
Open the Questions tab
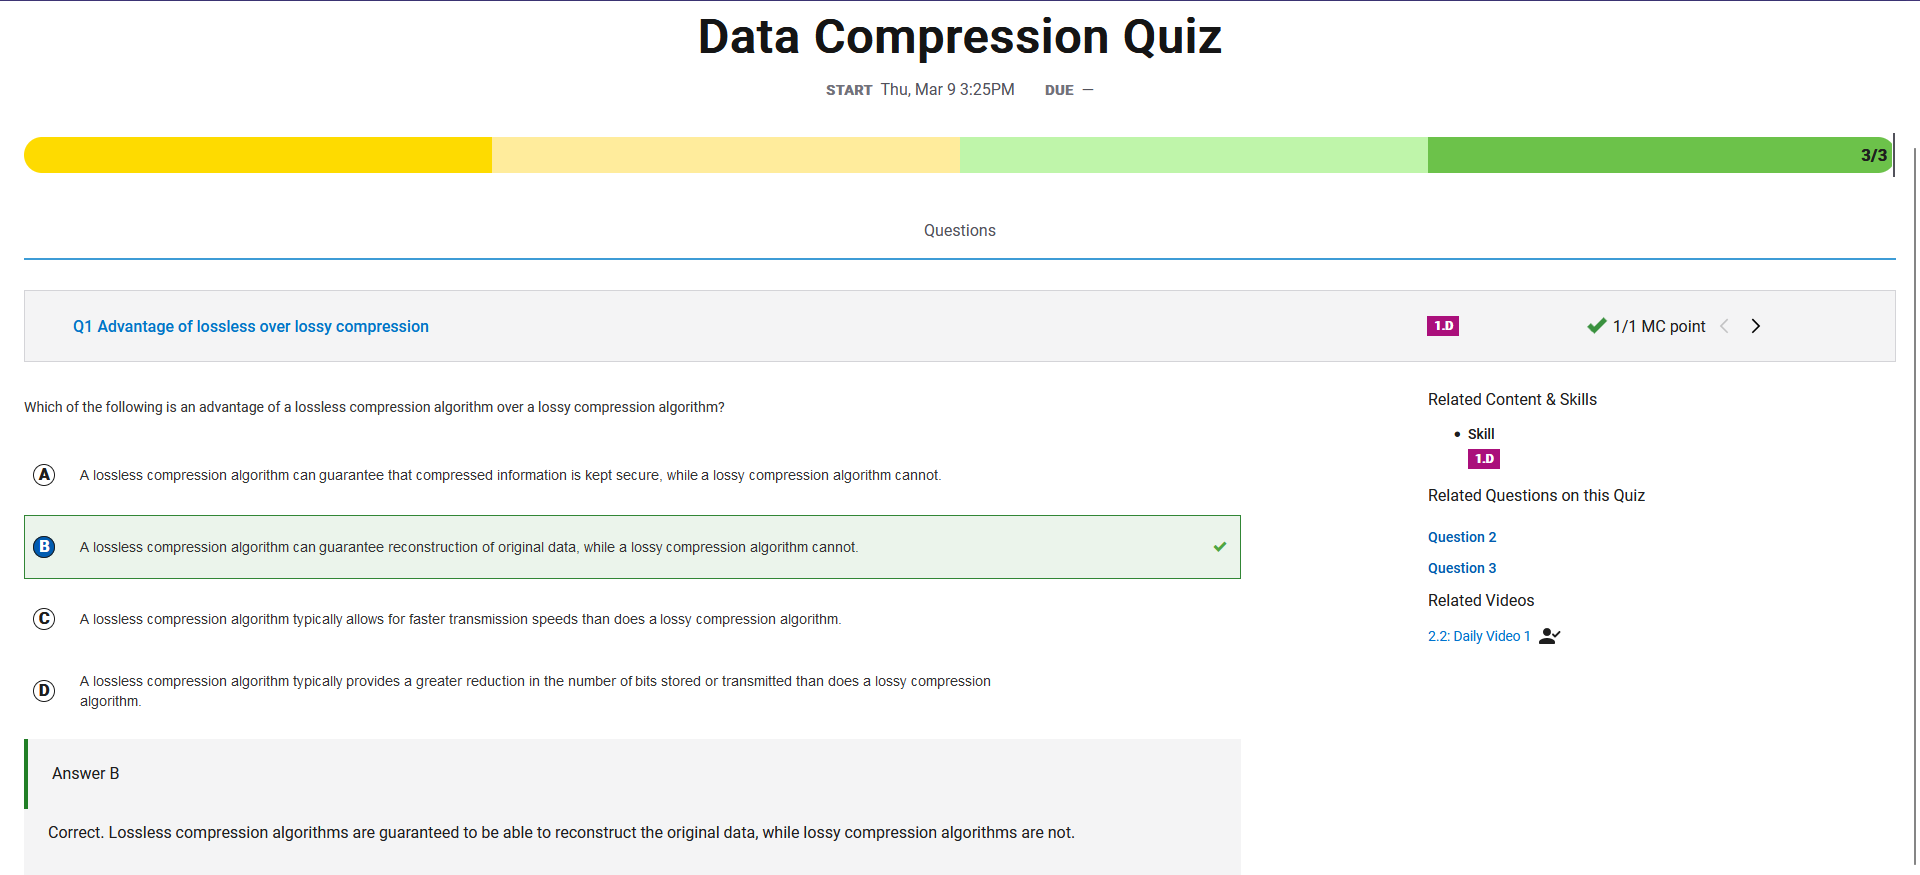point(959,231)
